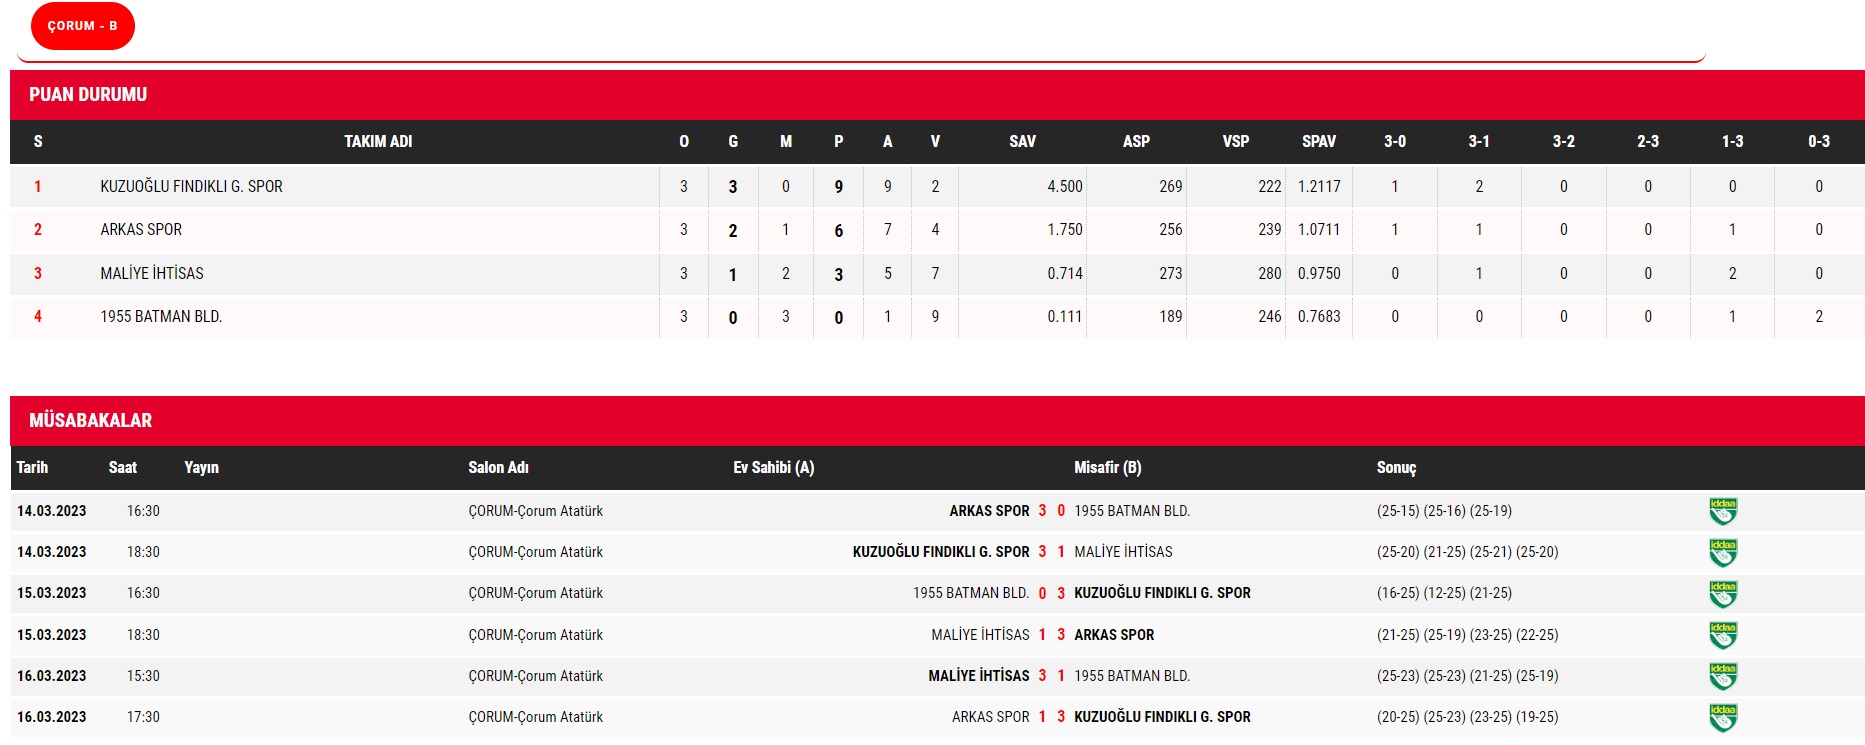Click the Salon Adı column header

[498, 468]
